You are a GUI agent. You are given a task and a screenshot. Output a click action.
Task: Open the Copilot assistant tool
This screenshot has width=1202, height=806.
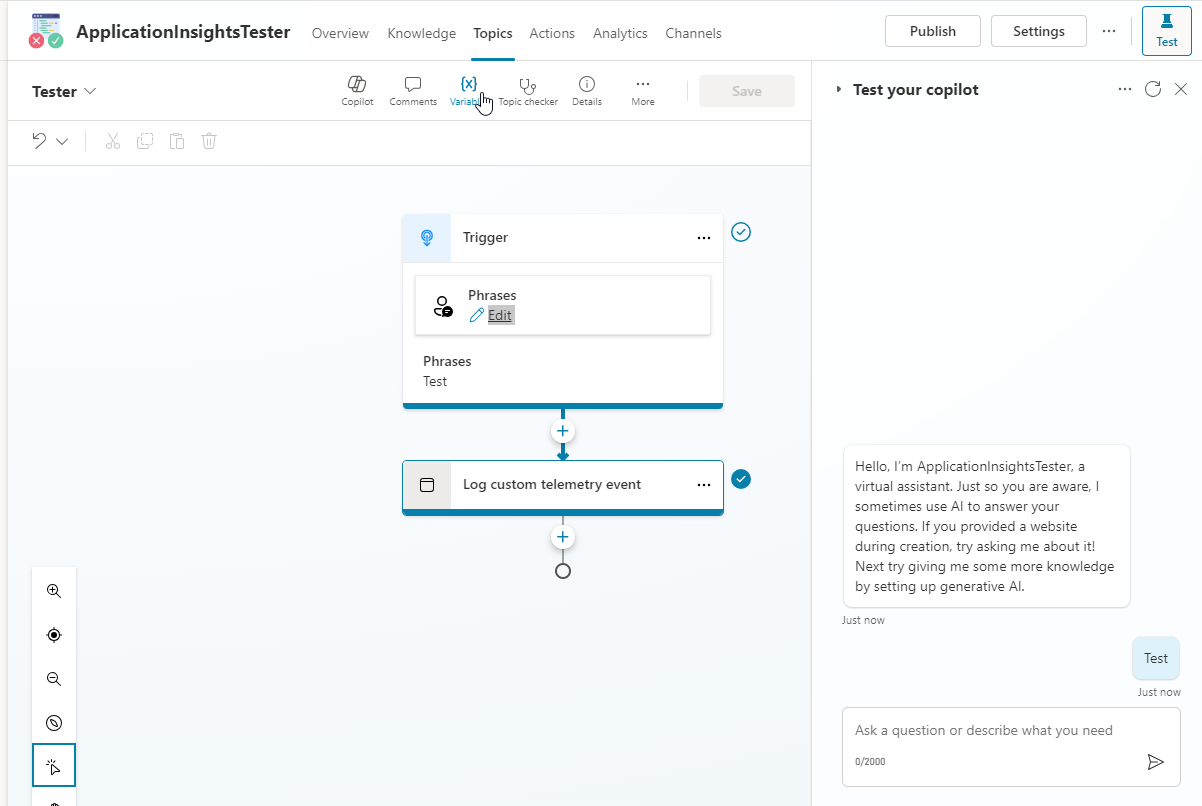[357, 90]
